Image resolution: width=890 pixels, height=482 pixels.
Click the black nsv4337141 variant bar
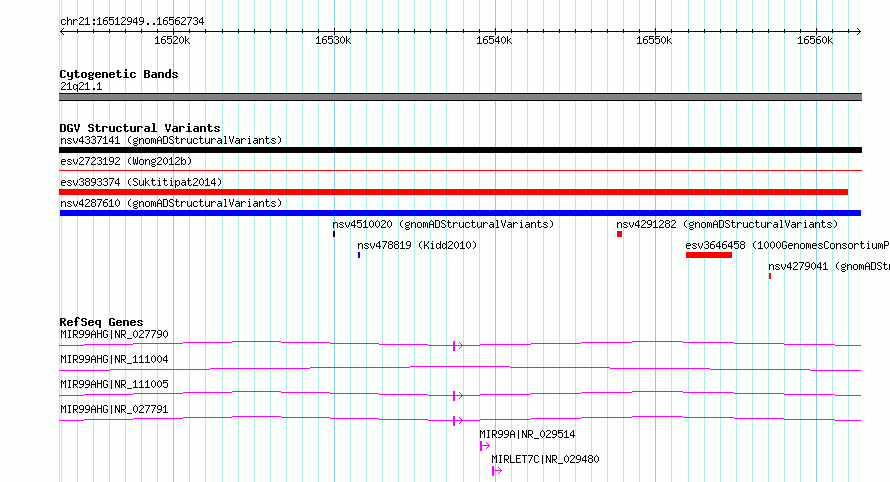tap(460, 150)
